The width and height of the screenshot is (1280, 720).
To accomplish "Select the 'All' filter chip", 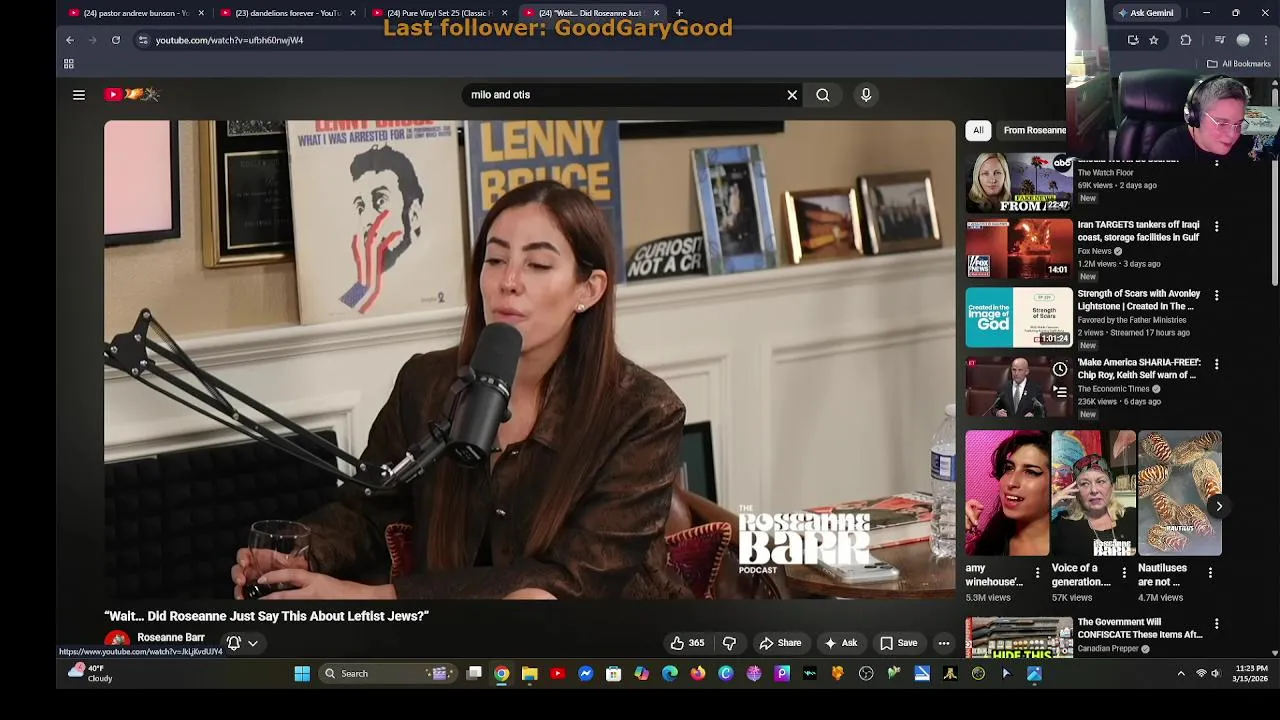I will (978, 130).
